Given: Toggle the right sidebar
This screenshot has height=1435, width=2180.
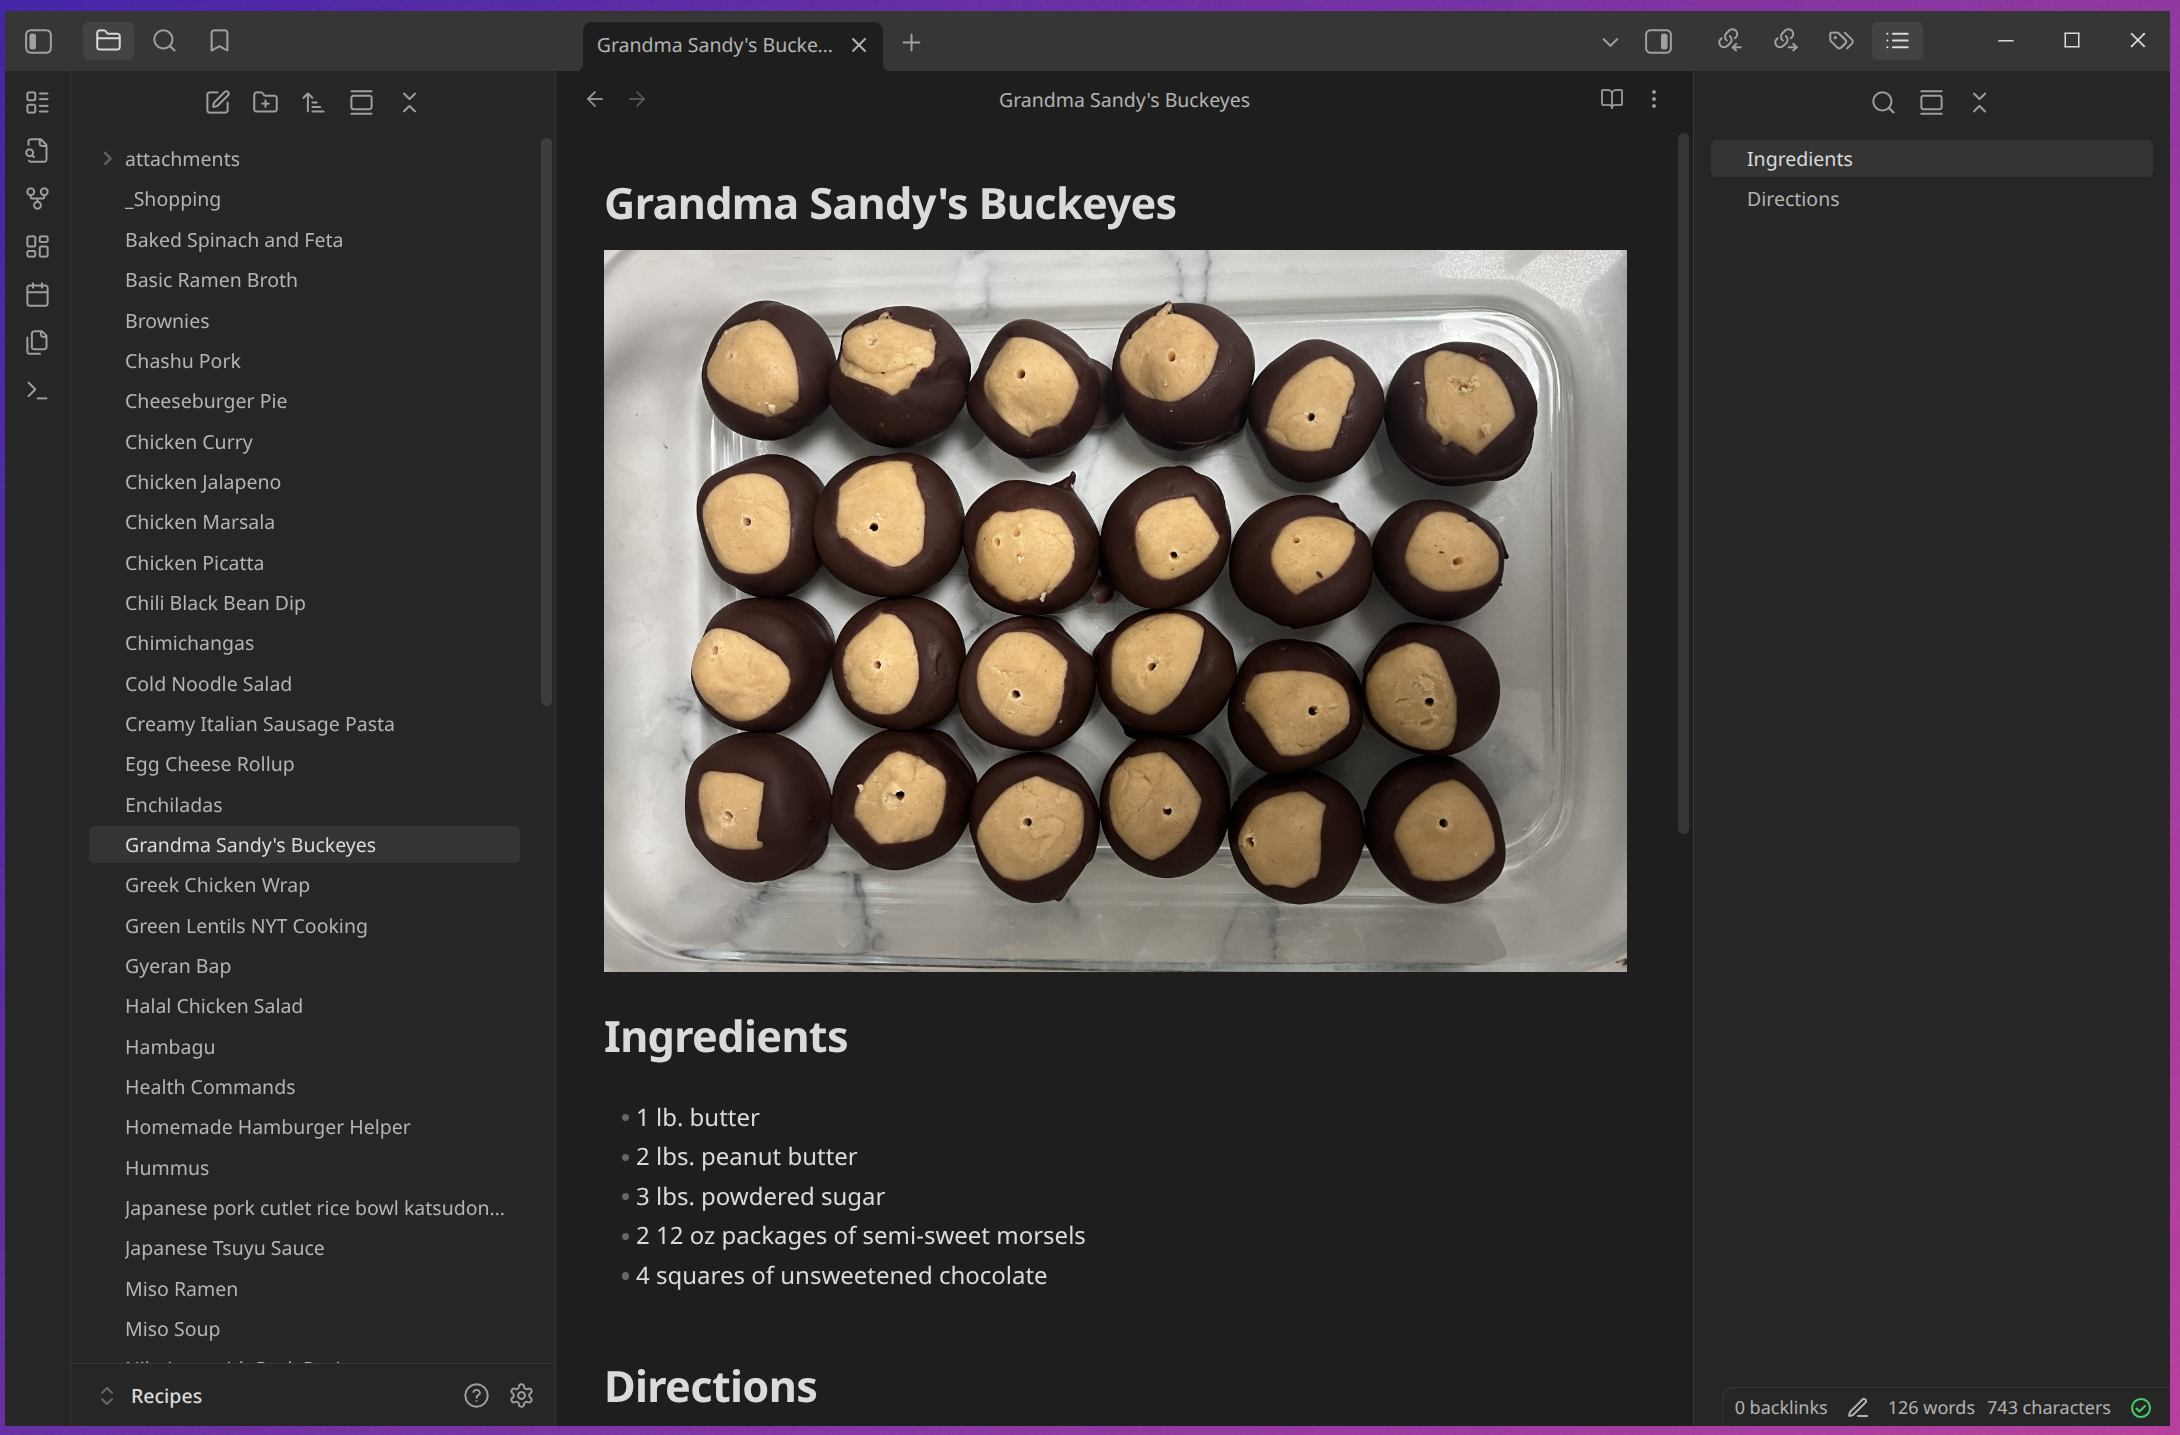Looking at the screenshot, I should (x=1658, y=41).
